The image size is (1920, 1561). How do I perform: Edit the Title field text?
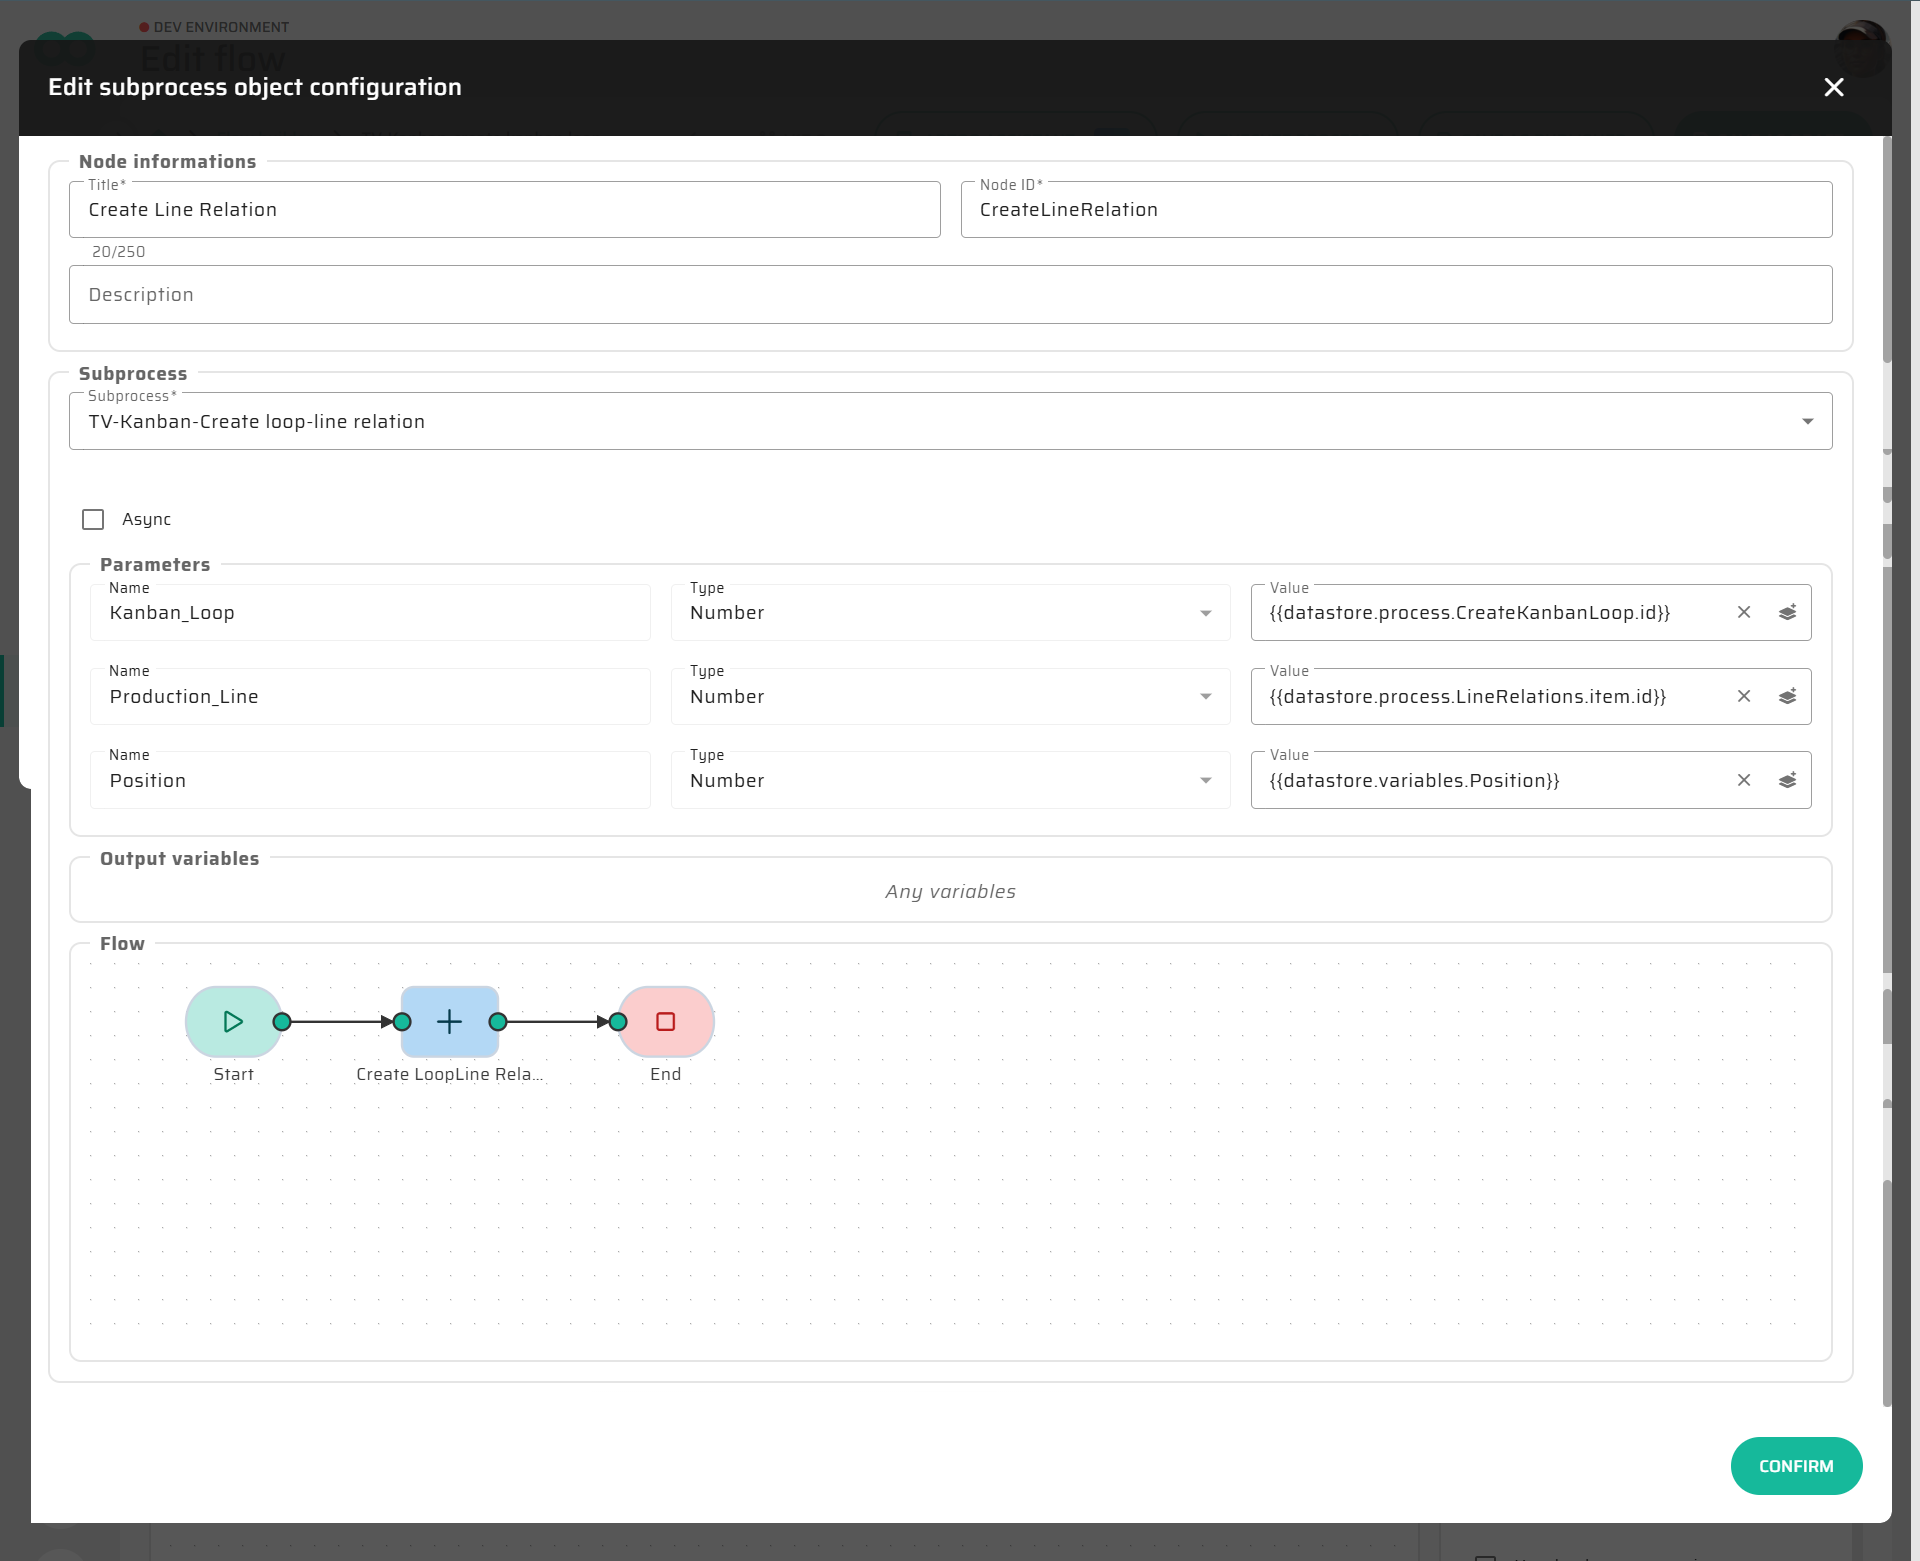tap(504, 210)
